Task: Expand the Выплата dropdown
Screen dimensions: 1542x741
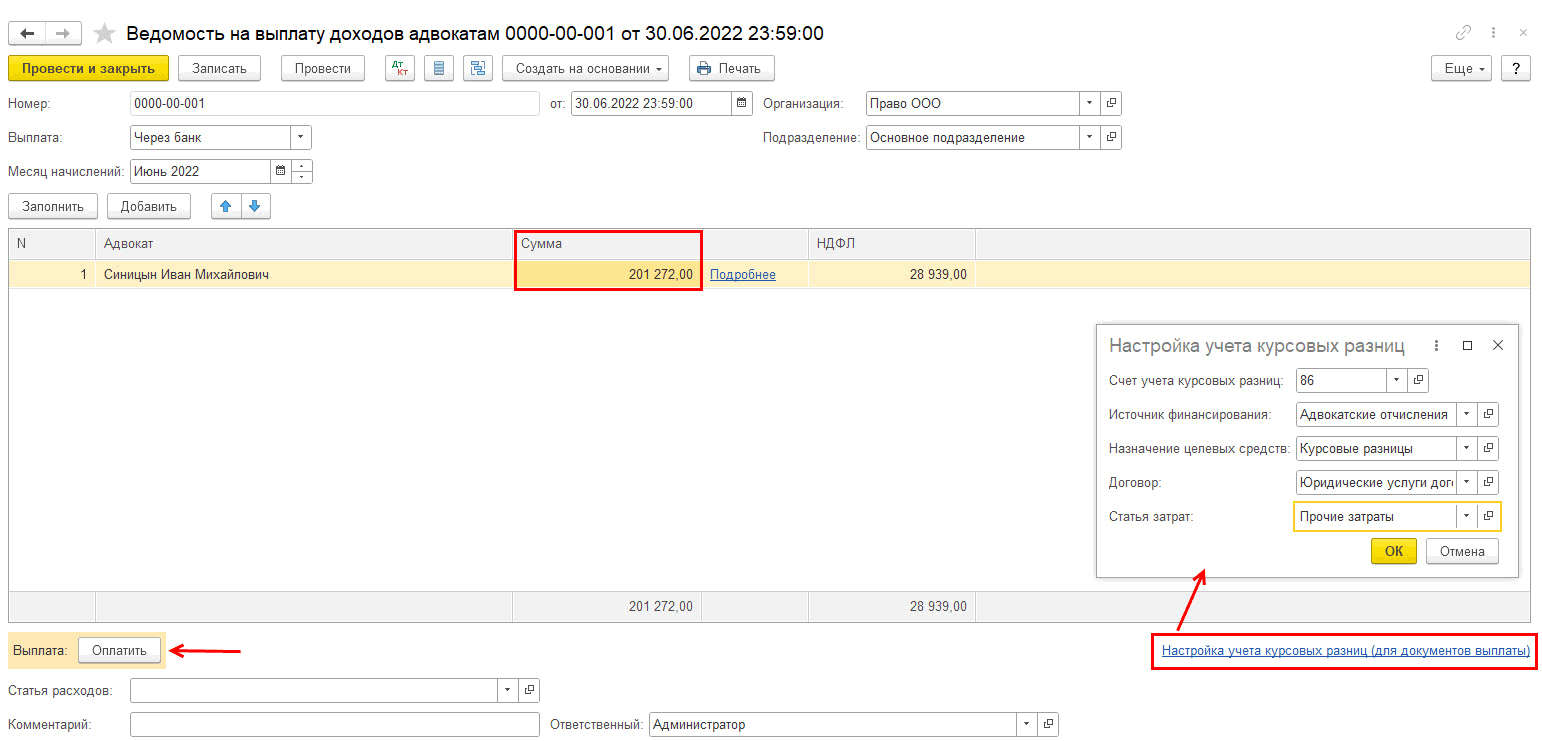Action: (x=301, y=138)
